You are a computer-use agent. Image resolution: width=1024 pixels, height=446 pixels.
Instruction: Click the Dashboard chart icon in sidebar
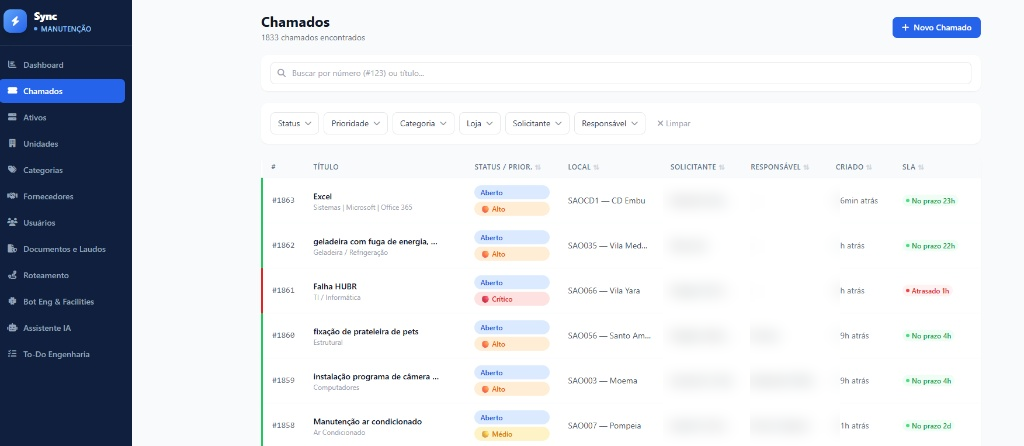[12, 65]
